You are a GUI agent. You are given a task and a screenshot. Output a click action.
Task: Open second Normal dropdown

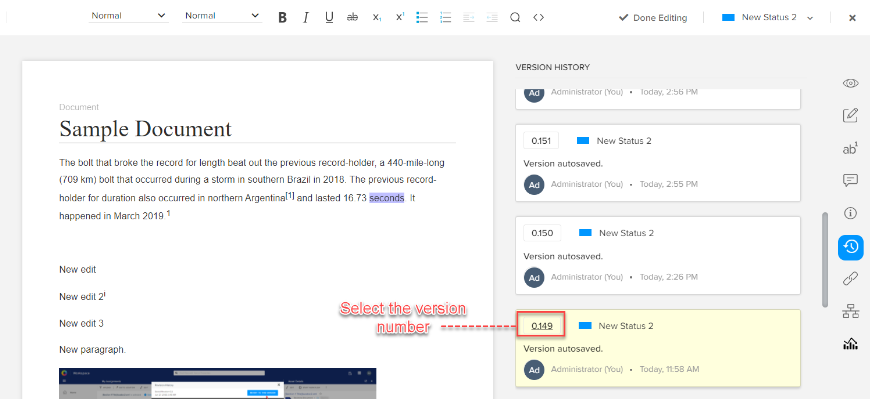click(222, 16)
